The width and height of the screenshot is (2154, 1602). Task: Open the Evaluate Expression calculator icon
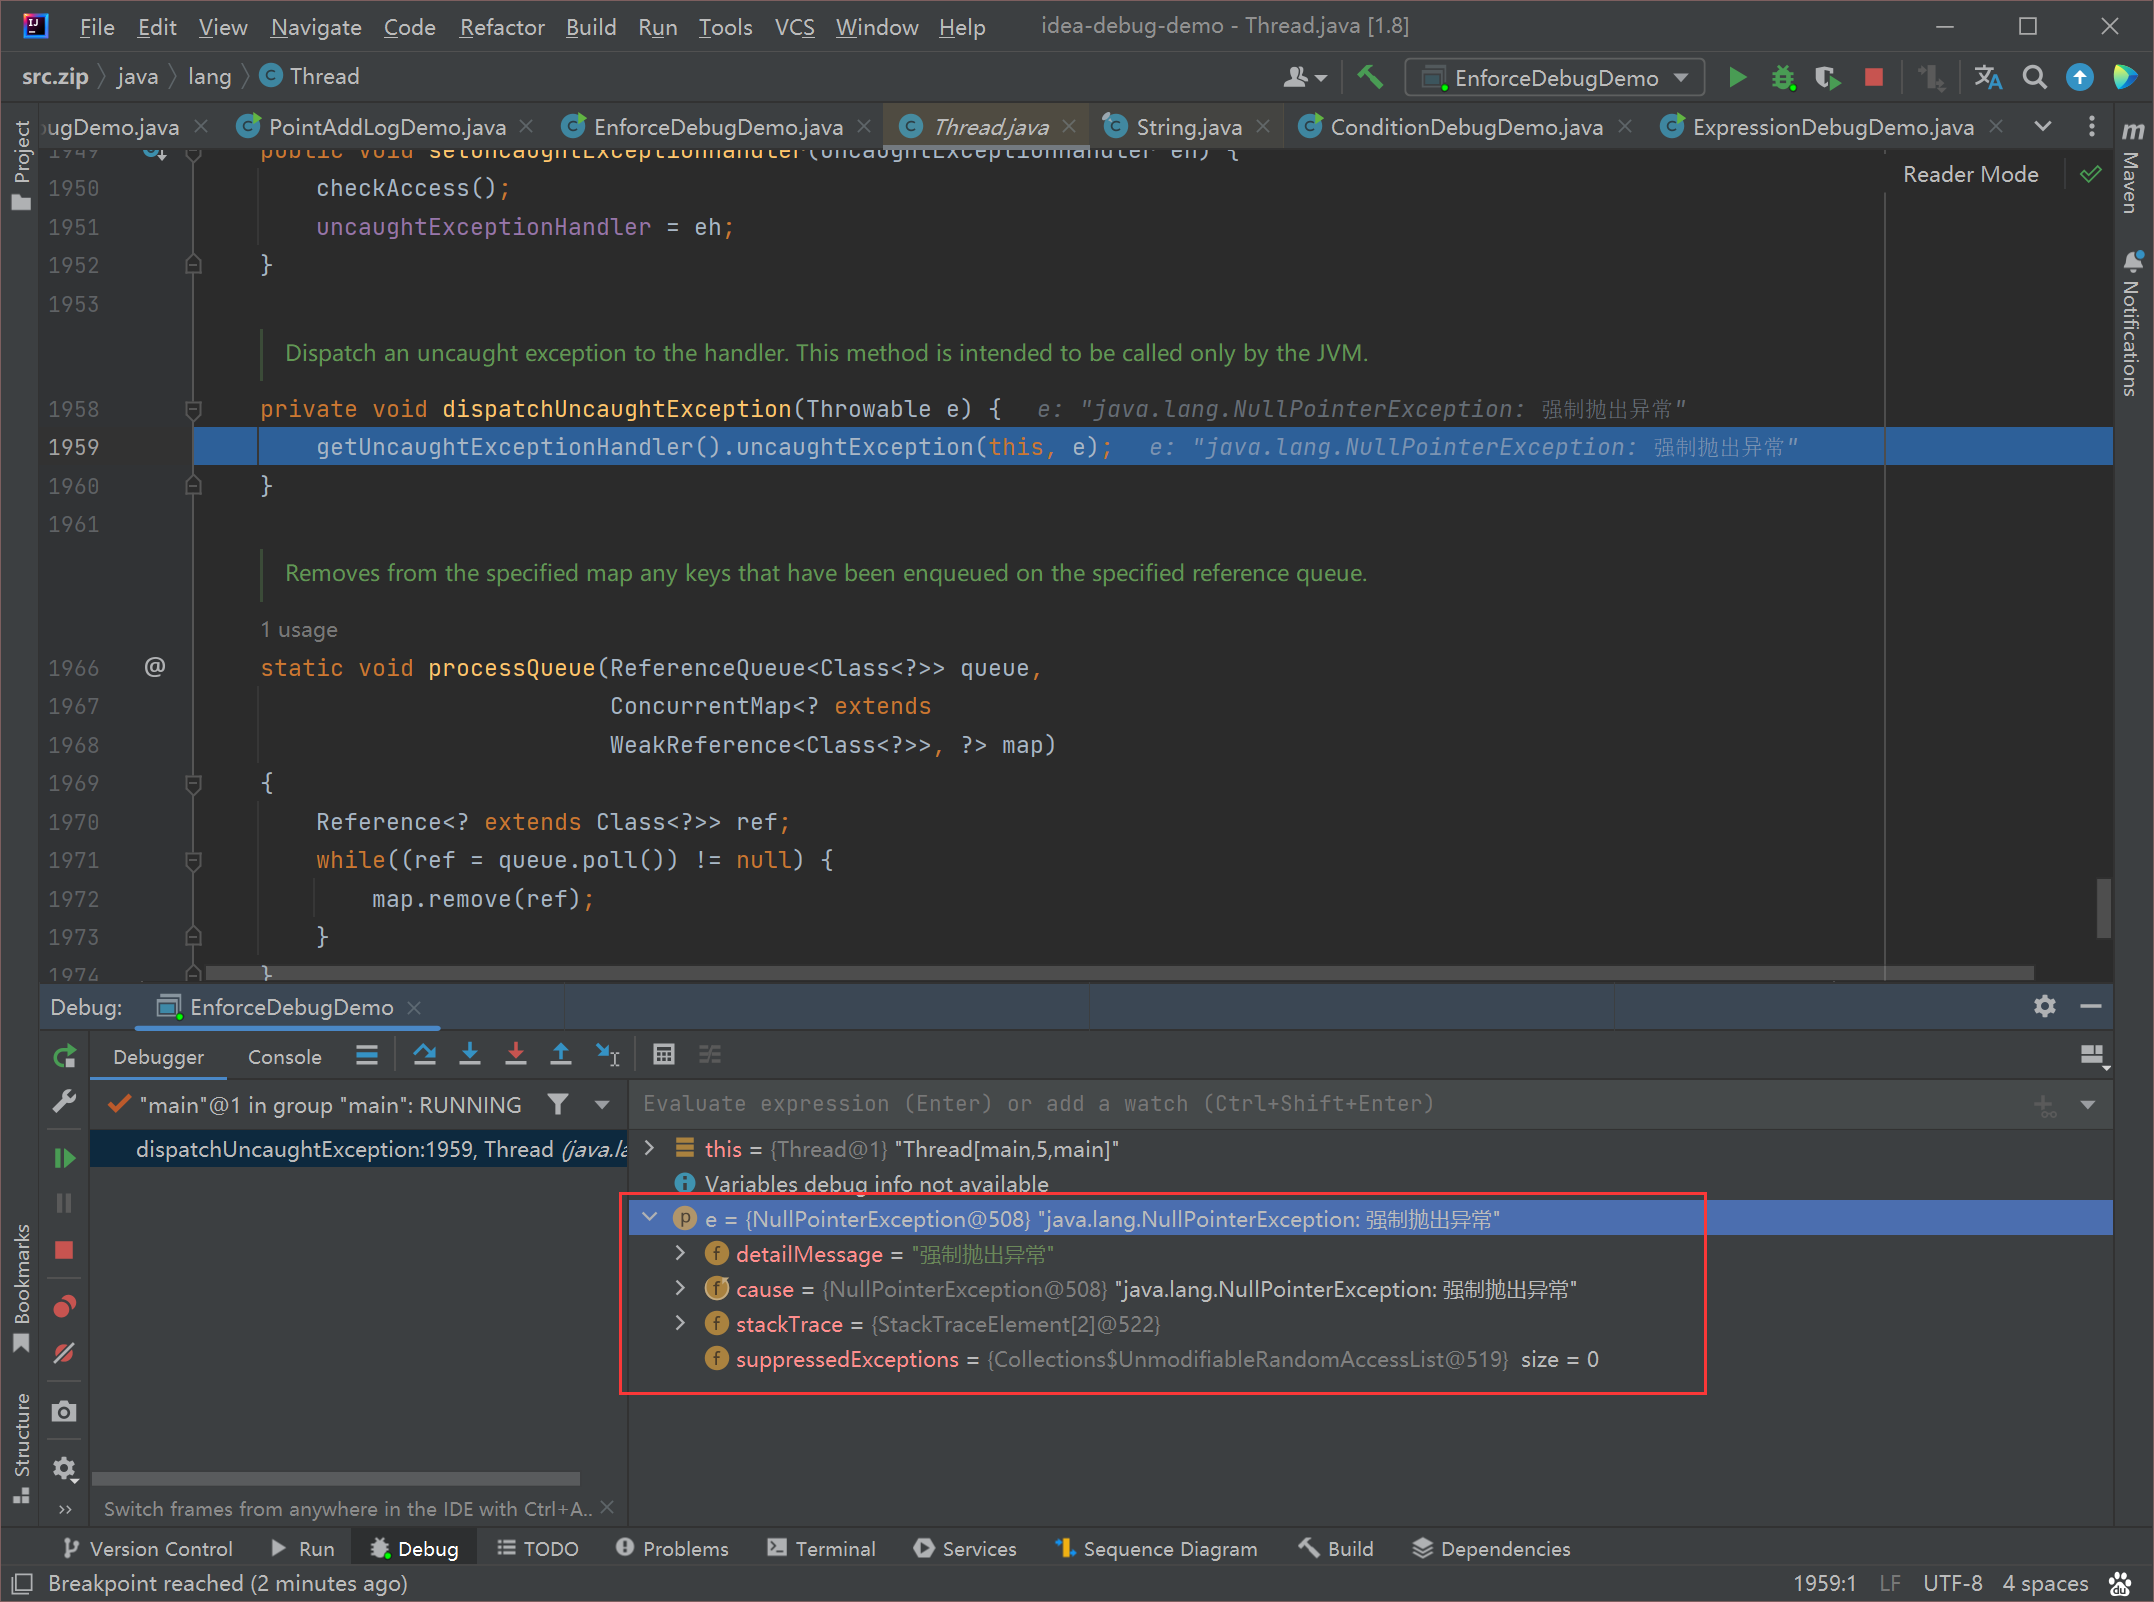[x=663, y=1054]
